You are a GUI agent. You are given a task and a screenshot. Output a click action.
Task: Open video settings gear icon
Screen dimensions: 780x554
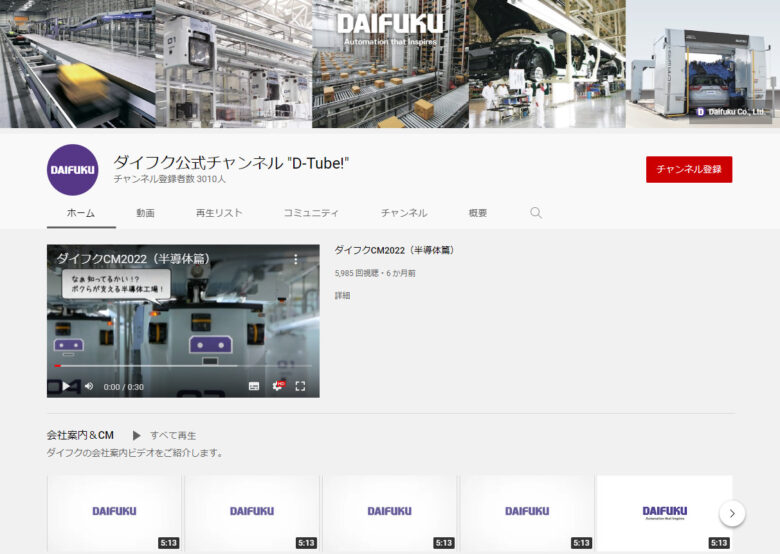pyautogui.click(x=278, y=386)
